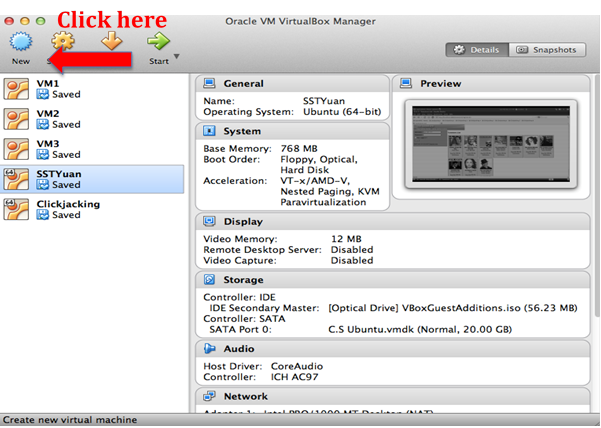Select the VM3 machine icon
This screenshot has height=428, width=601.
click(x=16, y=149)
